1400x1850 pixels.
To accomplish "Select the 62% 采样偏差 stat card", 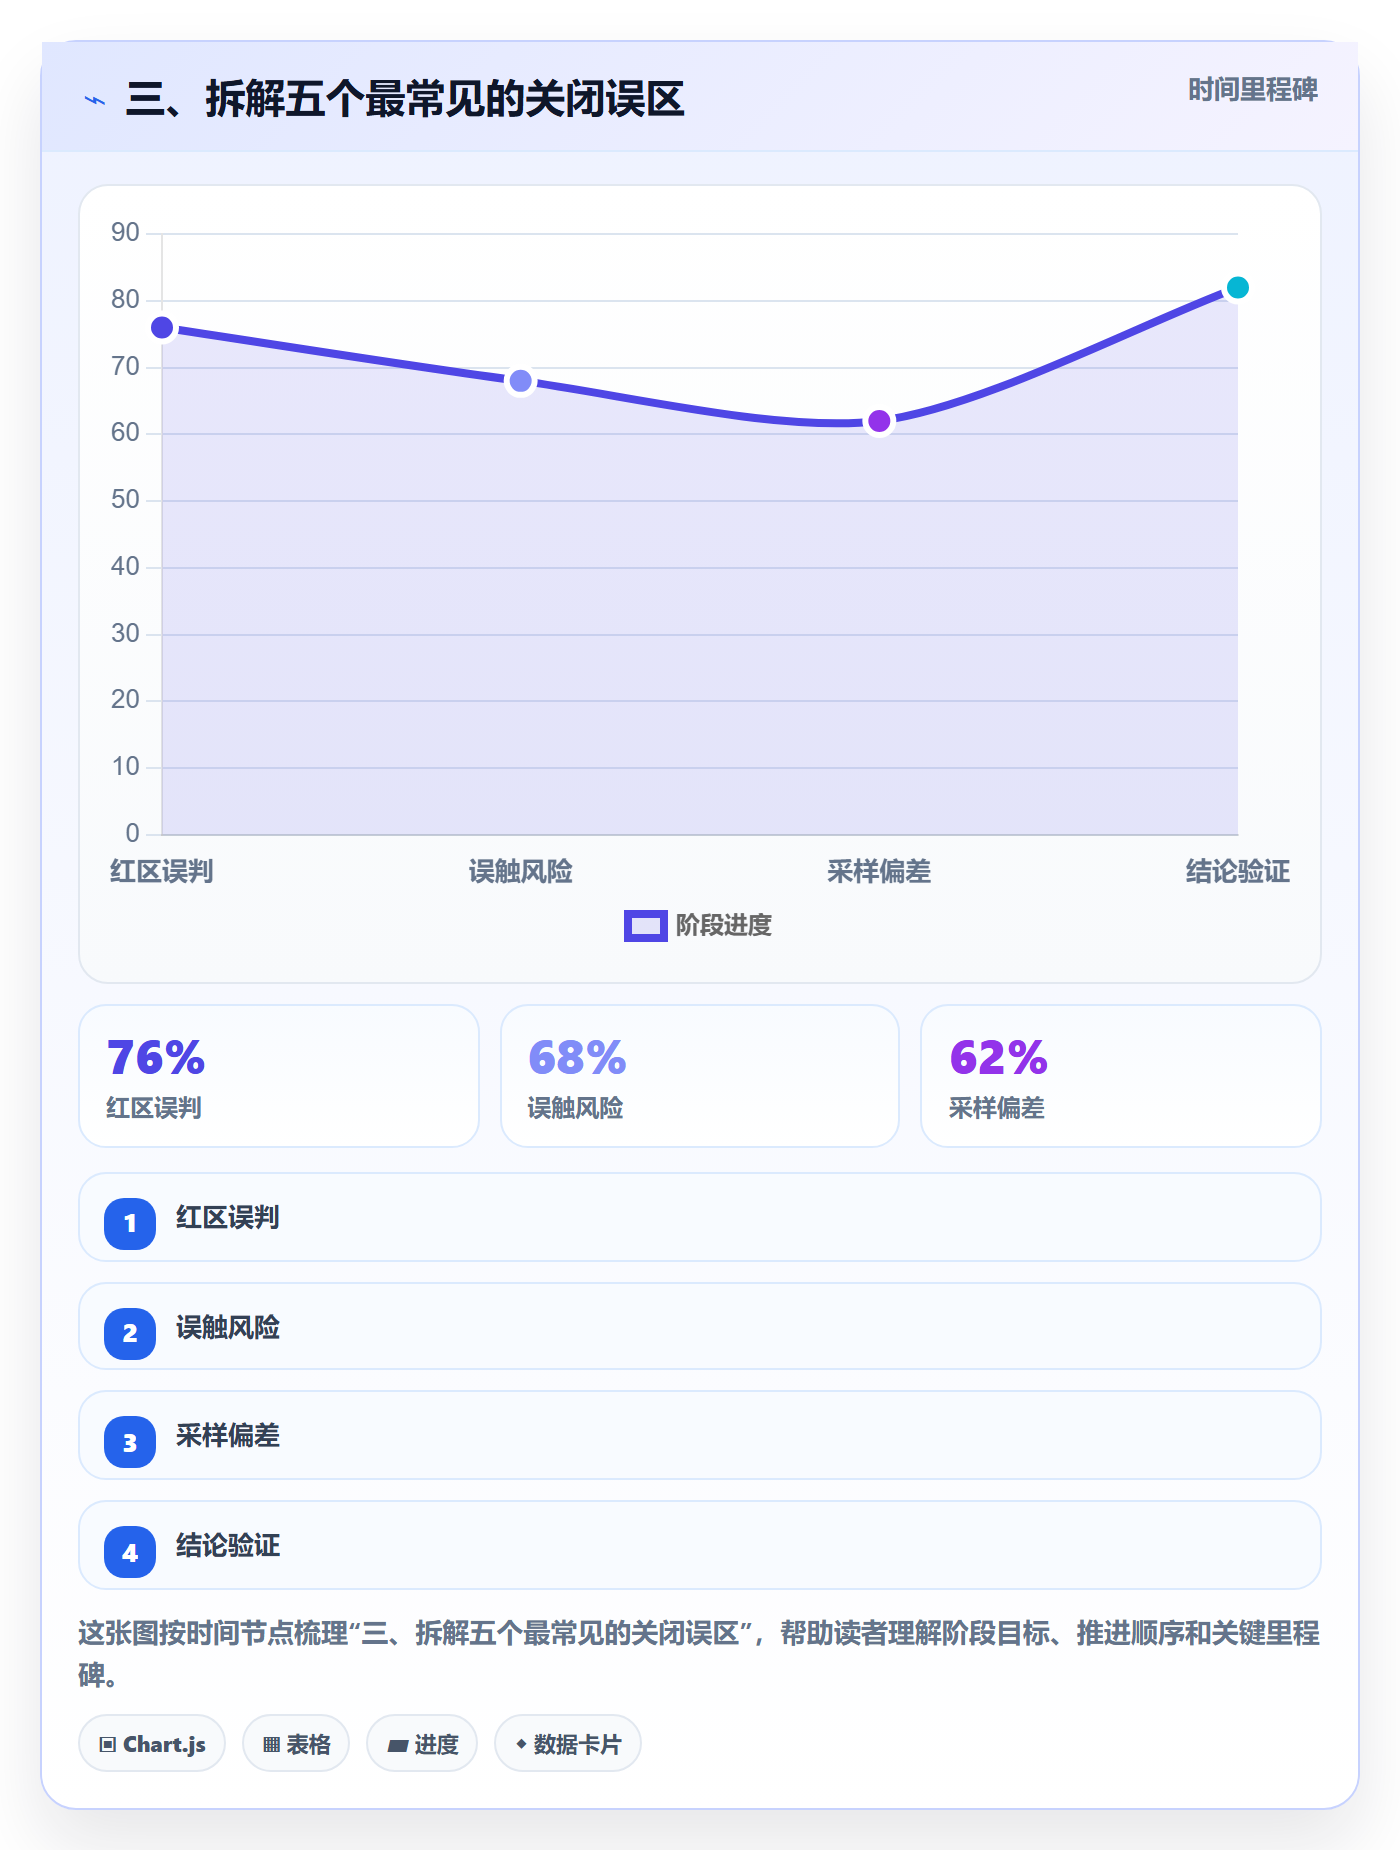I will click(x=1121, y=1076).
